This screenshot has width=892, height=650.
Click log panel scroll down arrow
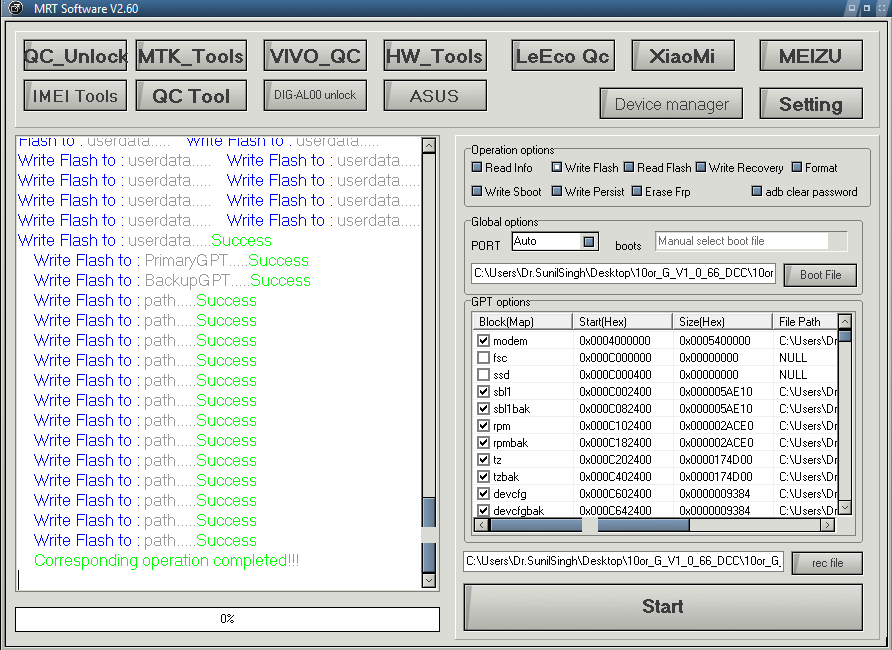(429, 580)
